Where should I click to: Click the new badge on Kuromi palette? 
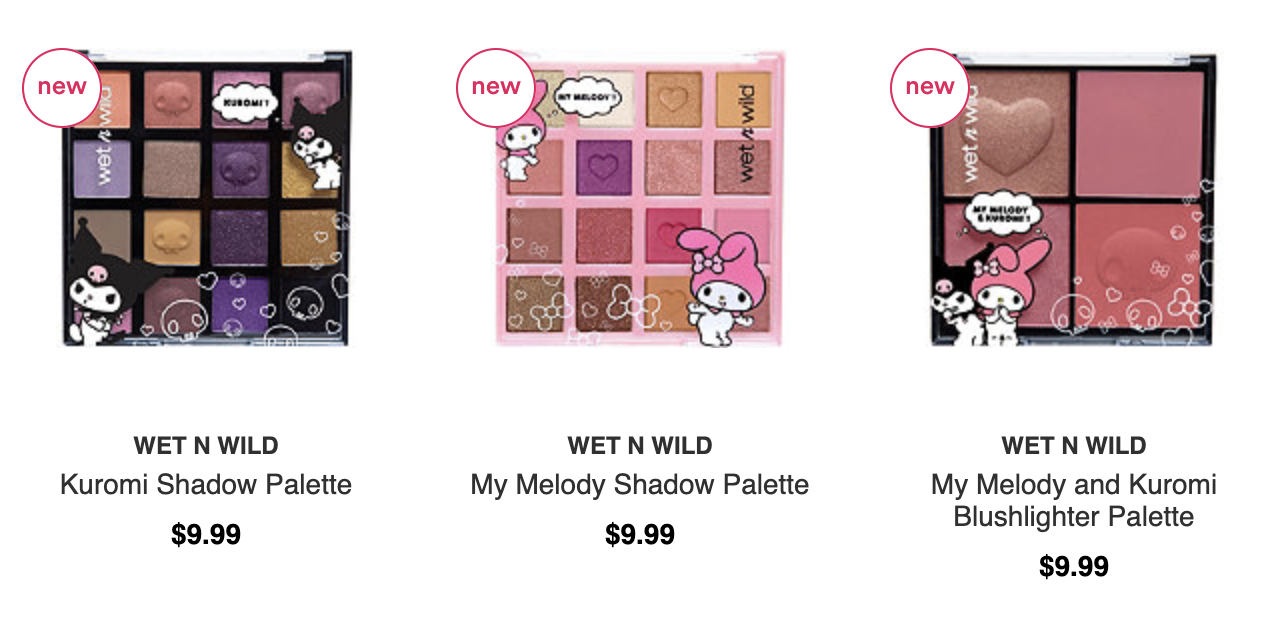62,87
